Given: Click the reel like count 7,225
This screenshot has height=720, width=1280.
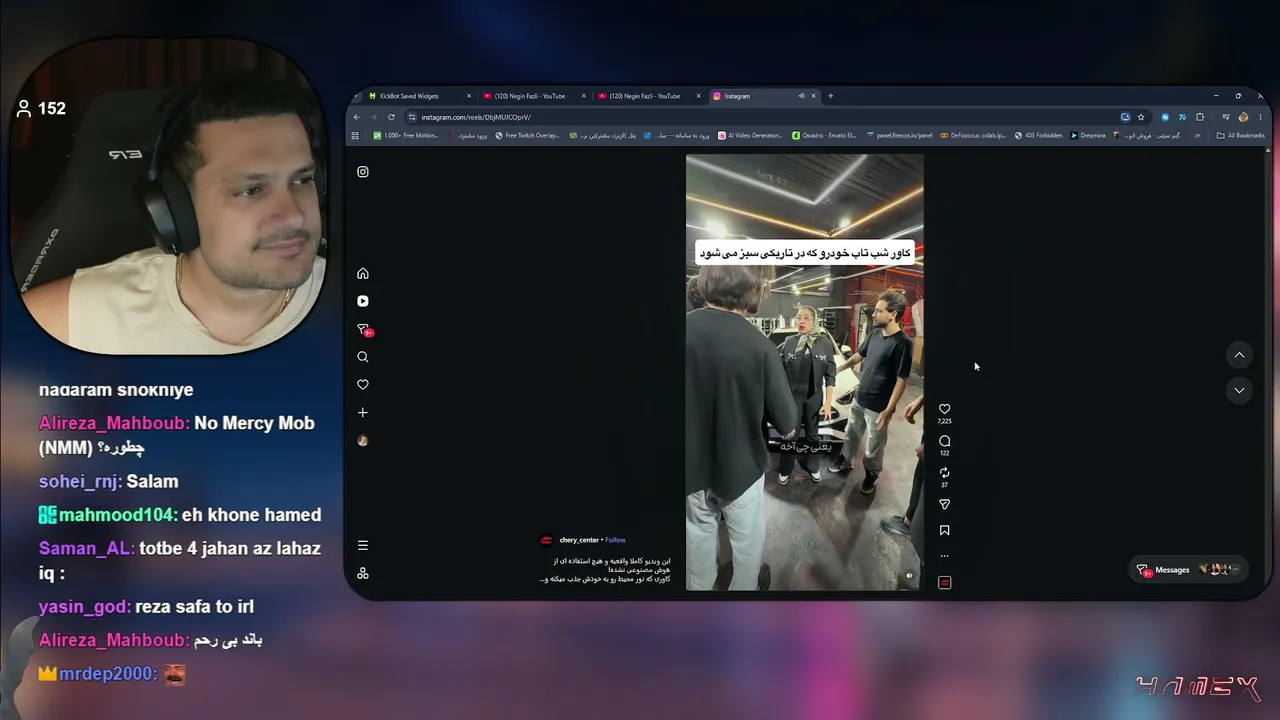Looking at the screenshot, I should tap(944, 422).
